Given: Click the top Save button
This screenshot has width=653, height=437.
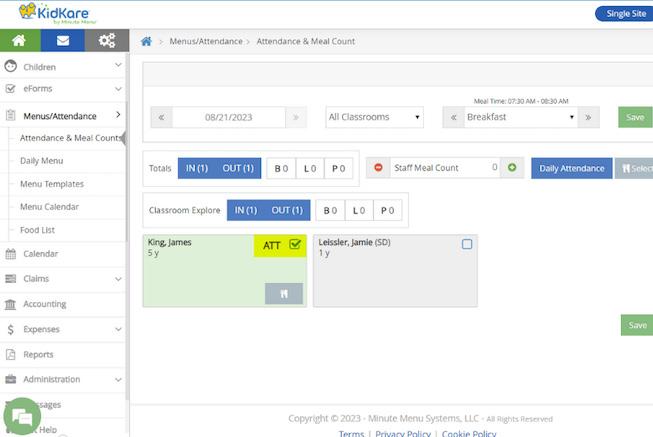Looking at the screenshot, I should [636, 117].
